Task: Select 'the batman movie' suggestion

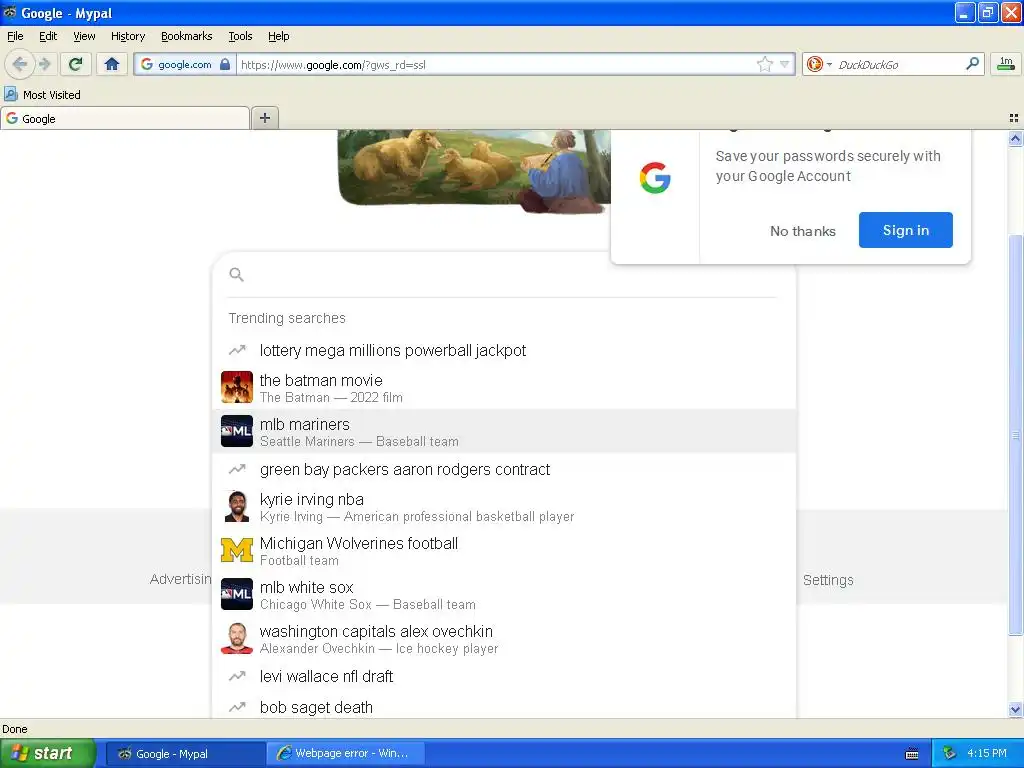Action: 504,387
